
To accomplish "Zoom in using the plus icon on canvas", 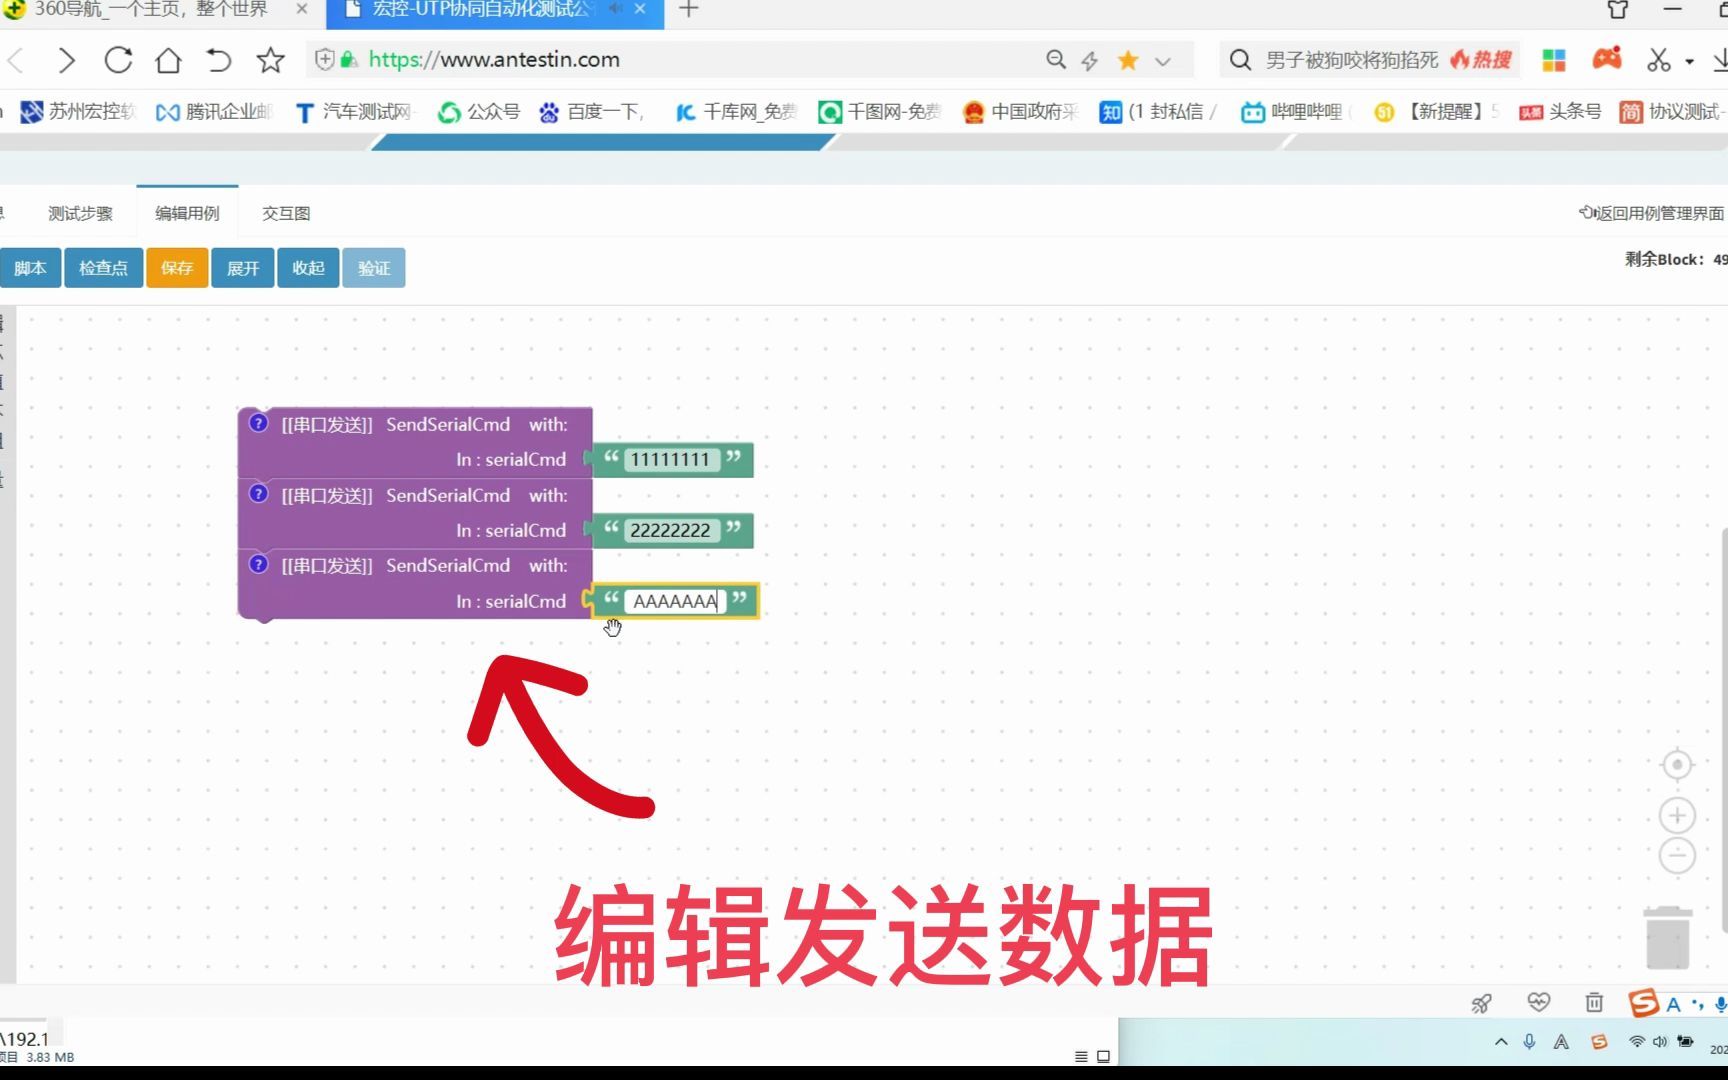I will point(1677,815).
